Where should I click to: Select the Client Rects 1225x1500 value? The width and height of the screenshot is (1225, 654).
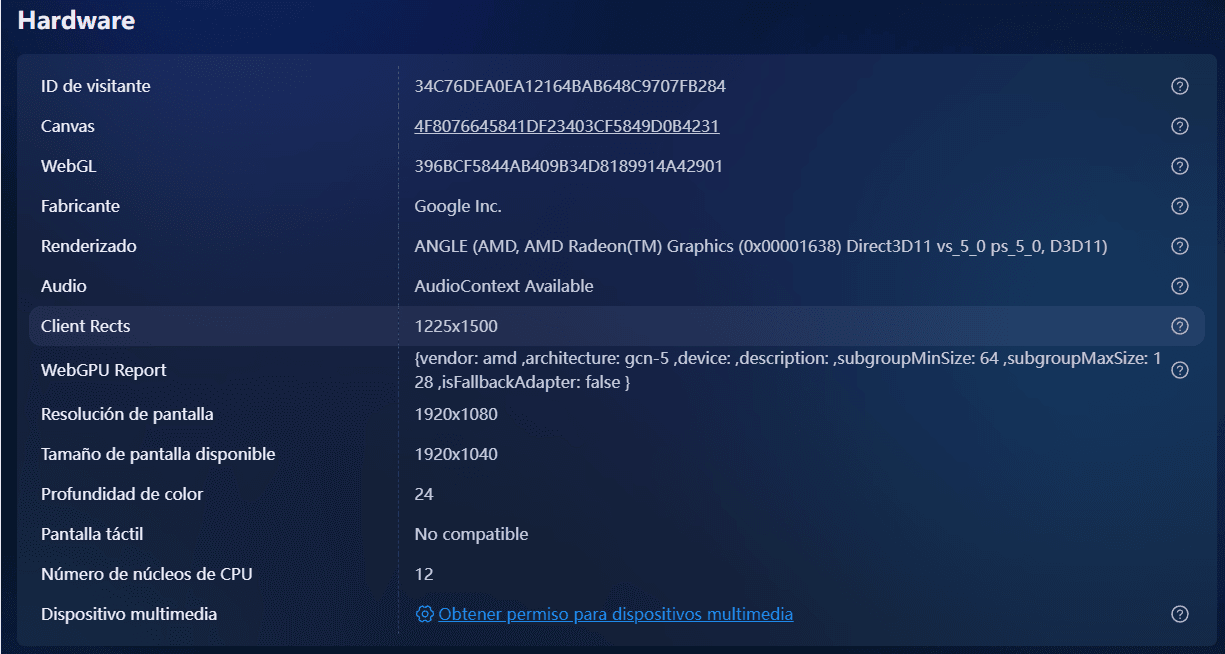coord(456,326)
